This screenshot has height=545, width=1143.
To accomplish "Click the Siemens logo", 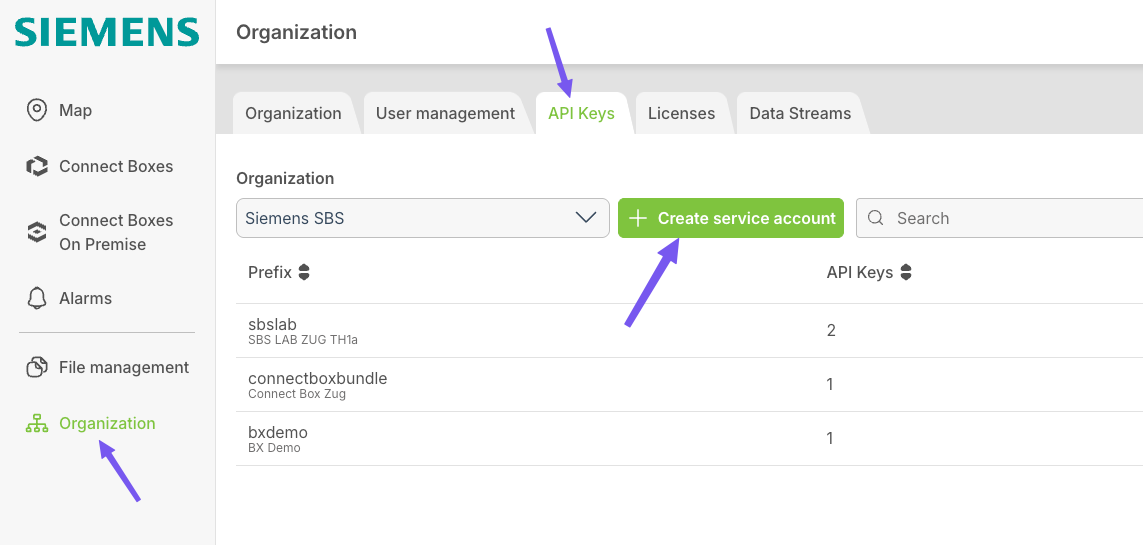I will click(x=107, y=33).
